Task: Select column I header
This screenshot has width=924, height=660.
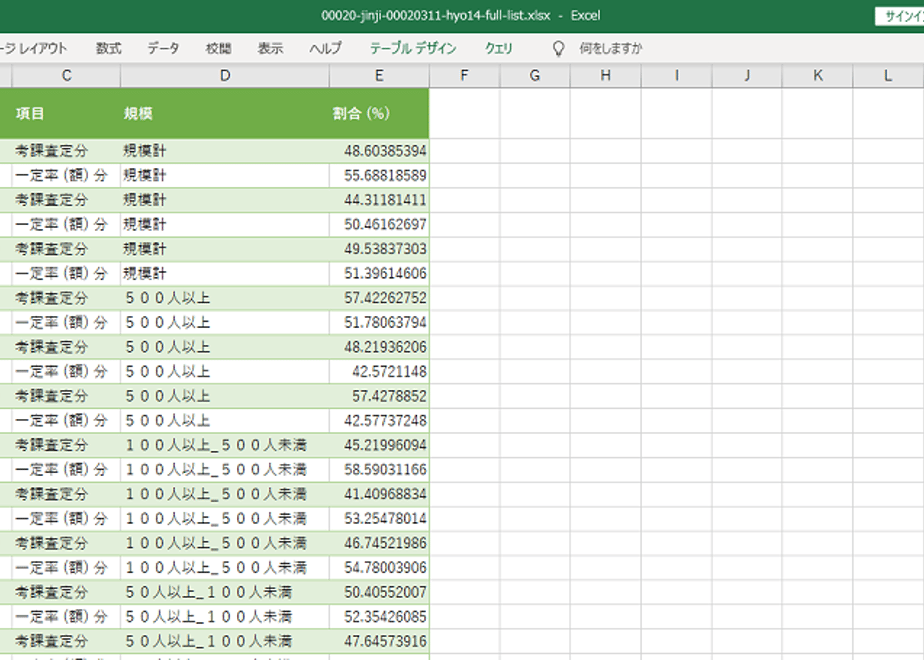Action: coord(676,75)
